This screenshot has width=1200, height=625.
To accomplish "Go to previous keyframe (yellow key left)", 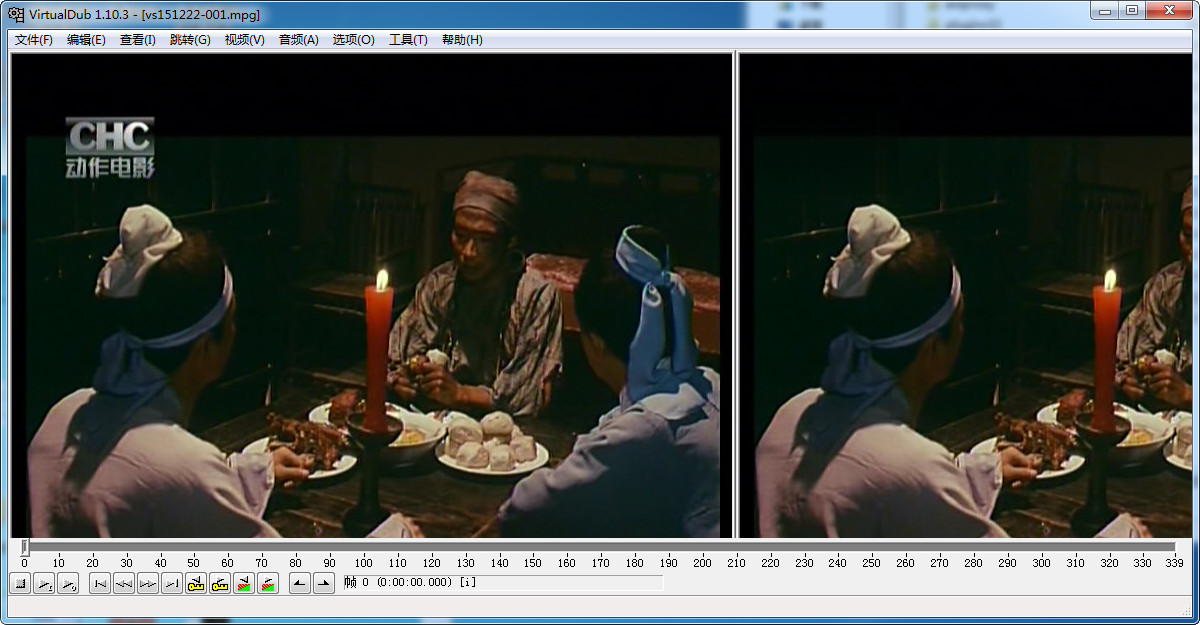I will 196,583.
